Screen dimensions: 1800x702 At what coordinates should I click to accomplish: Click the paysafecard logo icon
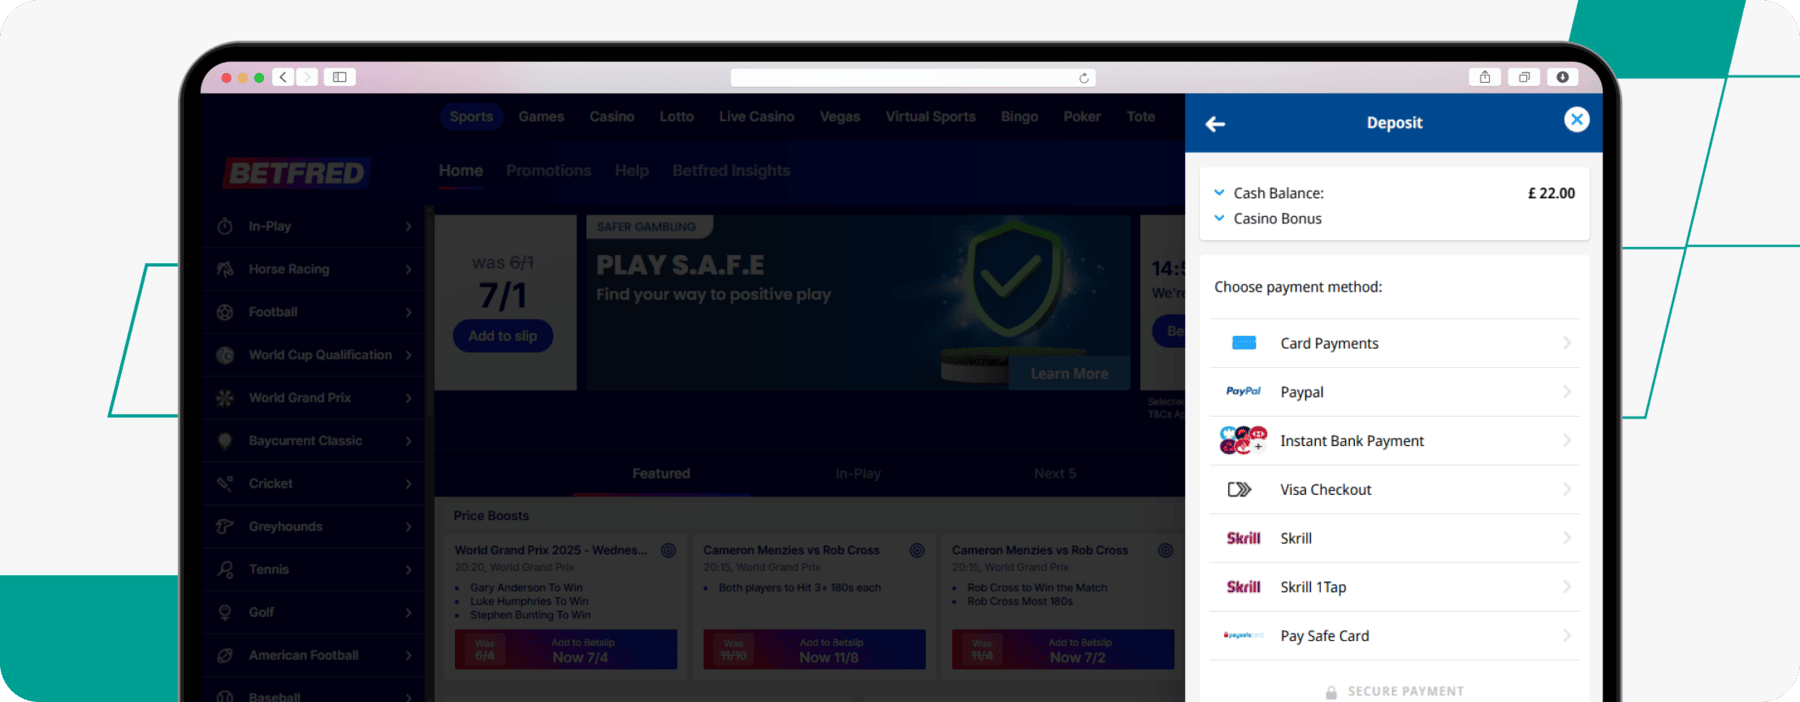click(1243, 635)
